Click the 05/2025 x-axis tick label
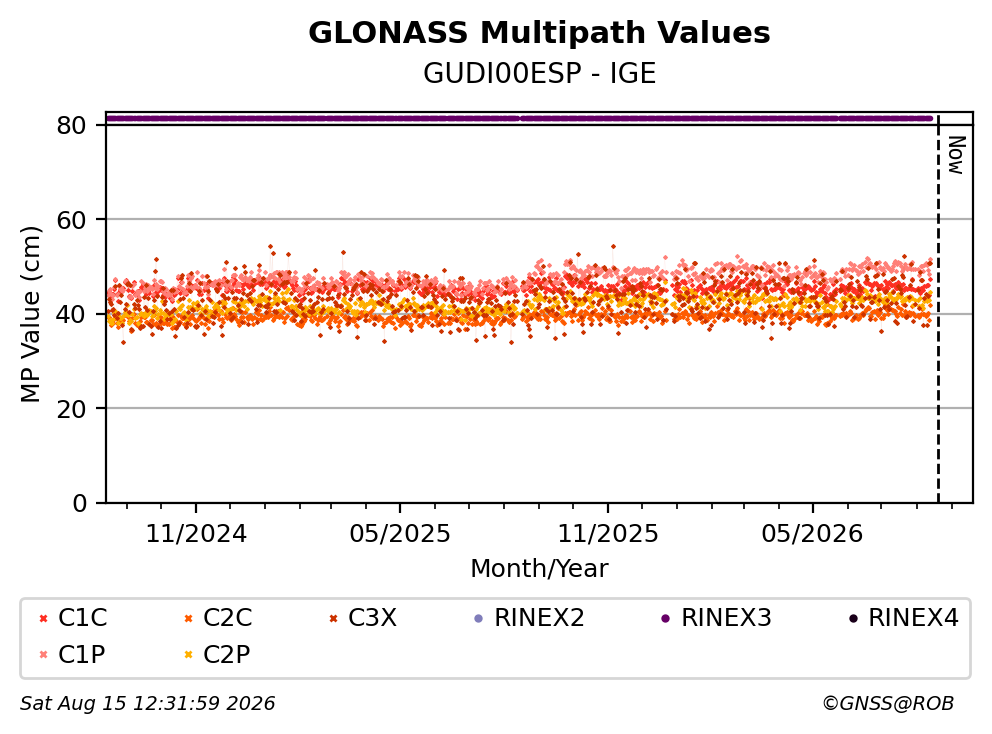Viewport: 992px width, 734px height. click(x=400, y=534)
